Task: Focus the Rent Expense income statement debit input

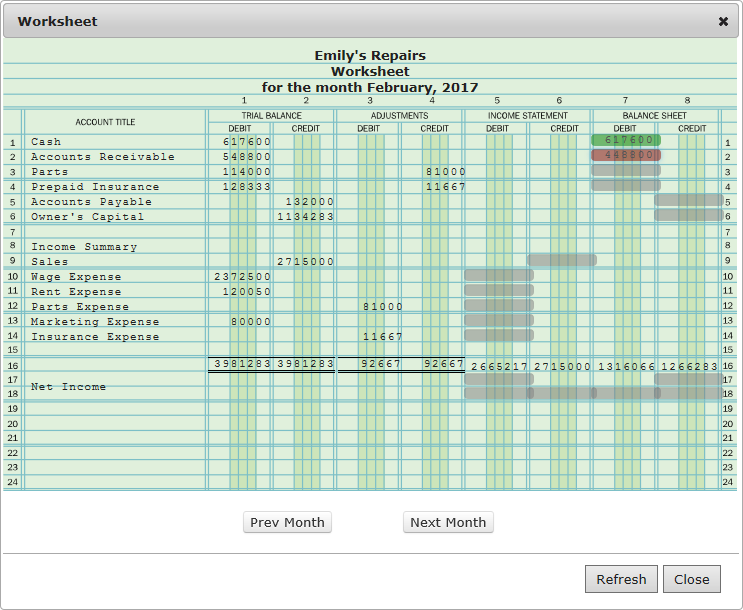Action: 499,290
